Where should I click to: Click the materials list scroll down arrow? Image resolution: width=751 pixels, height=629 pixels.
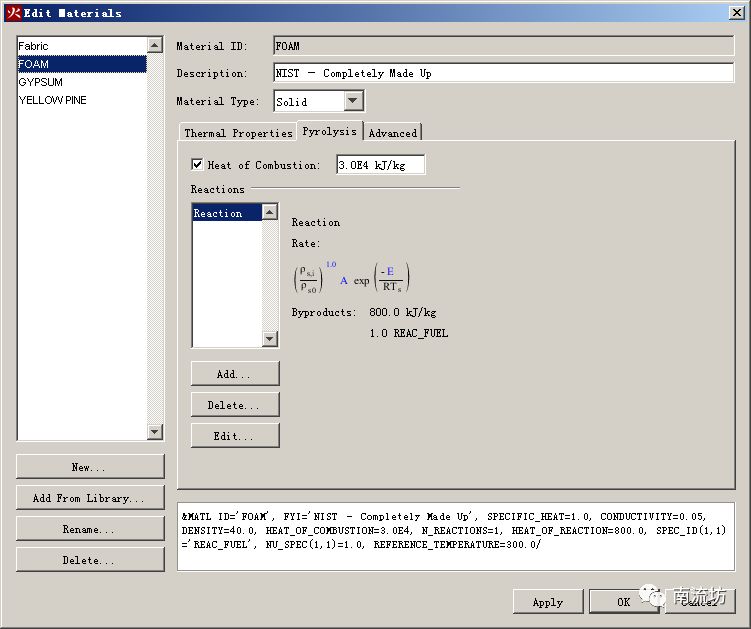pyautogui.click(x=154, y=432)
